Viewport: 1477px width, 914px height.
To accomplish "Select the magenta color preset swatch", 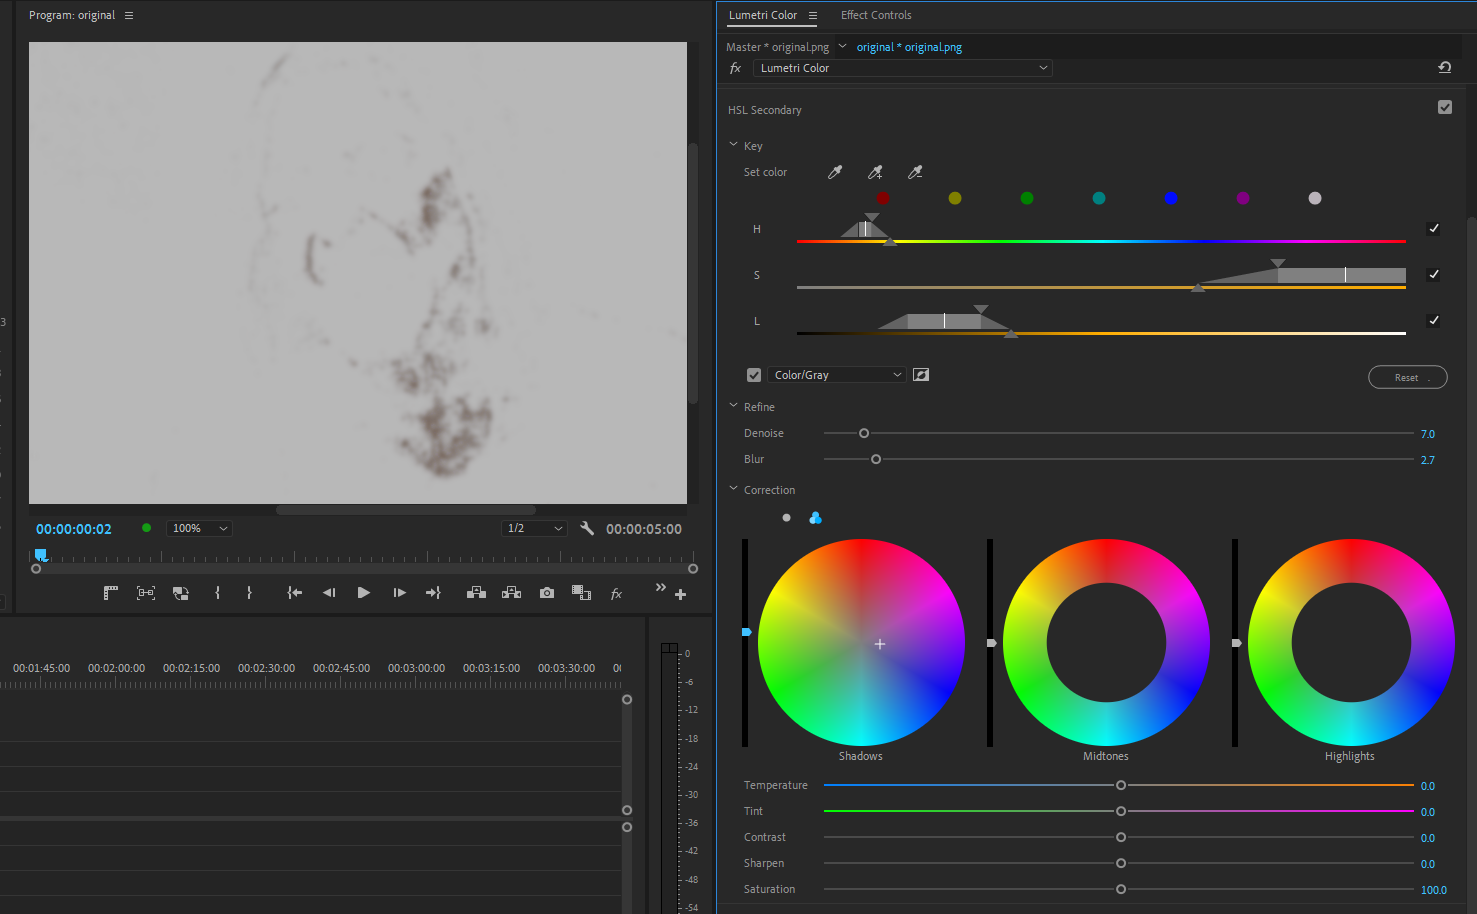I will click(x=1243, y=198).
